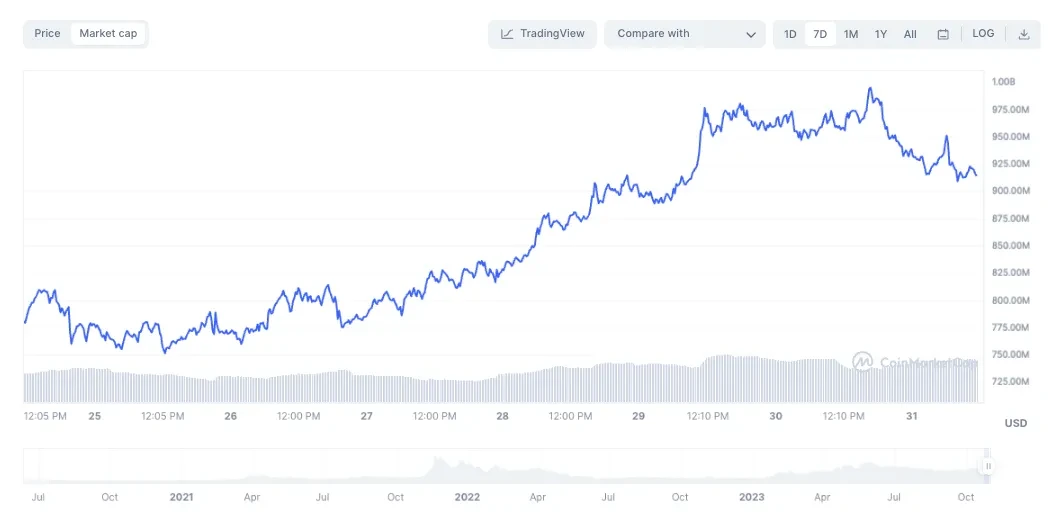This screenshot has width=1054, height=525.
Task: Click the volume bars below the chart
Action: pyautogui.click(x=500, y=386)
